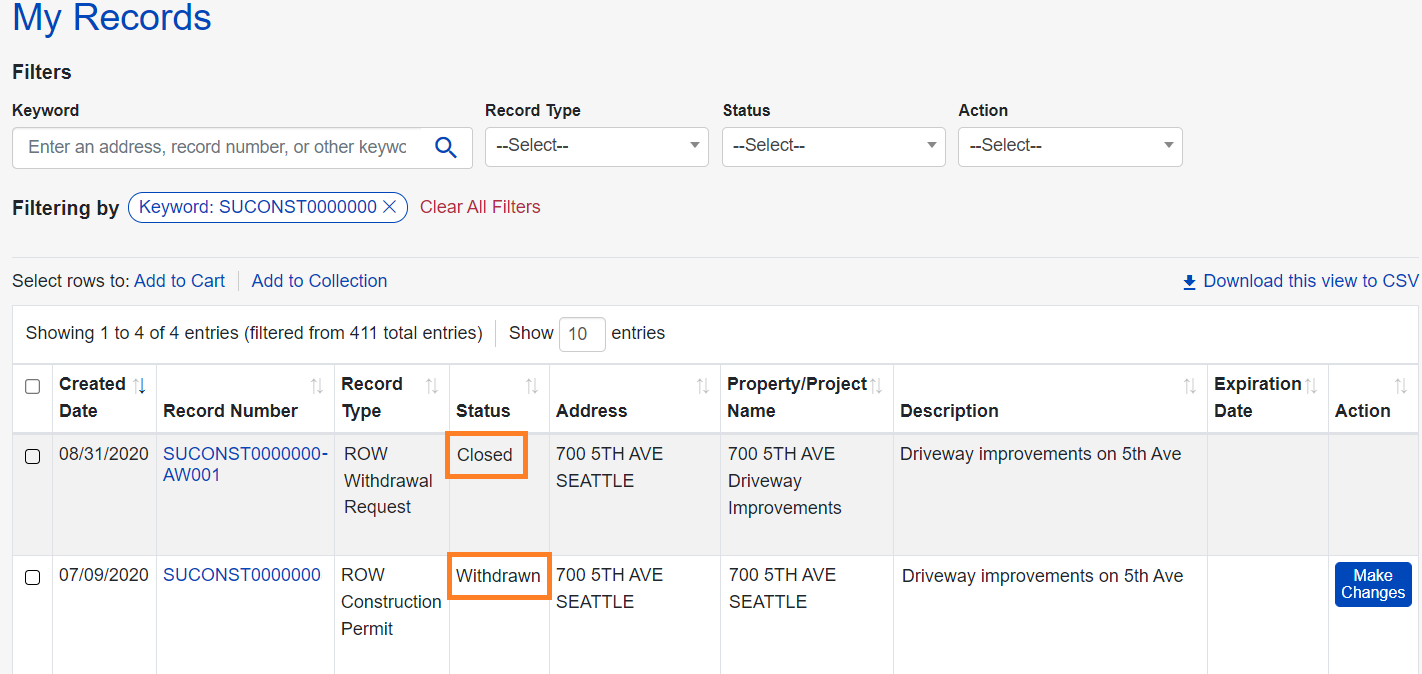Sort by Record Type column arrows
Viewport: 1422px width, 674px height.
432,385
